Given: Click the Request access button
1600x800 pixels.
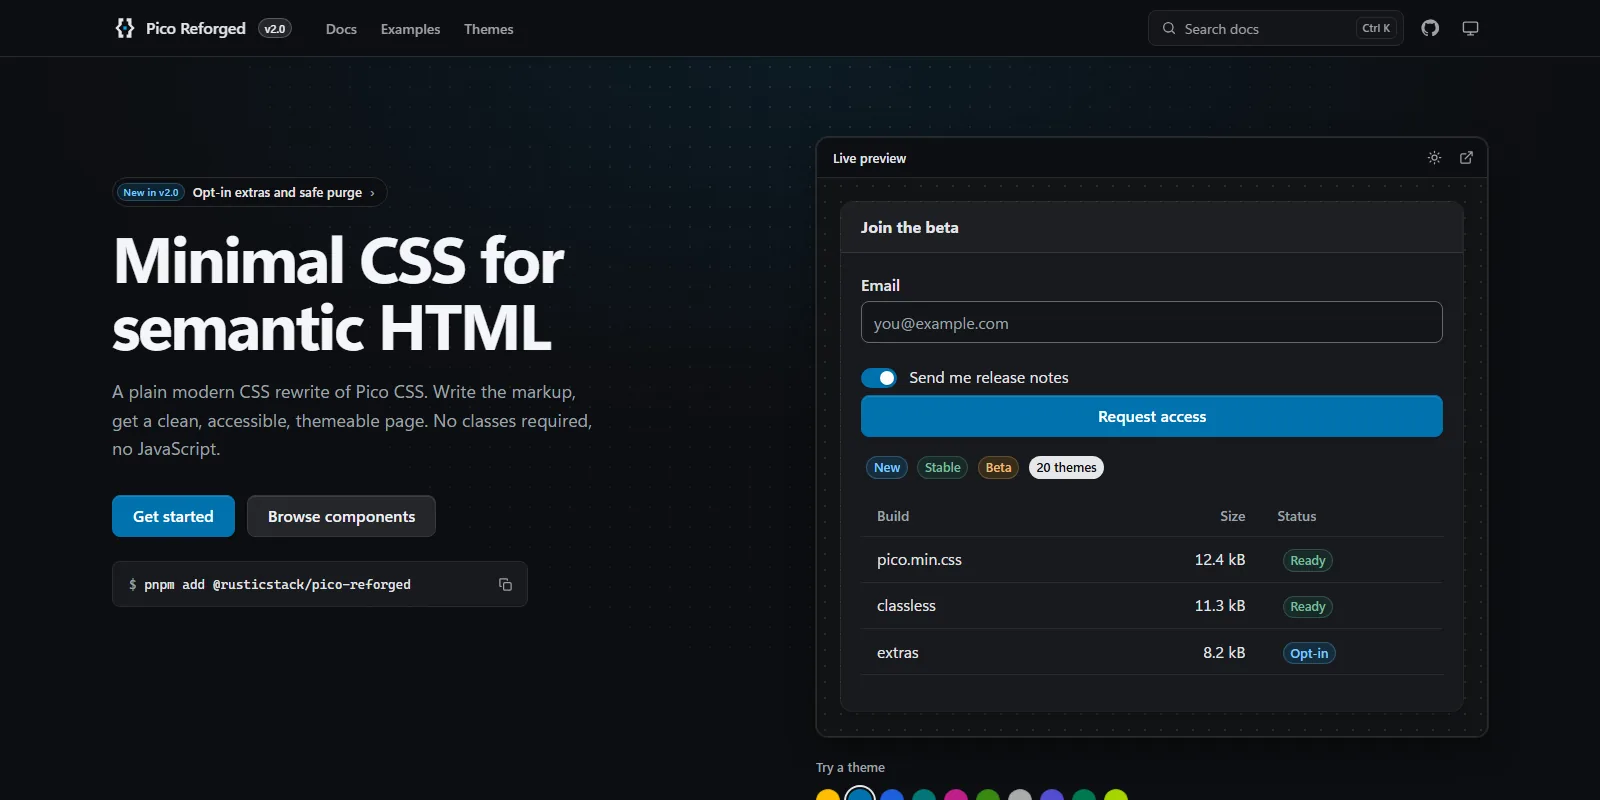Looking at the screenshot, I should [1152, 416].
